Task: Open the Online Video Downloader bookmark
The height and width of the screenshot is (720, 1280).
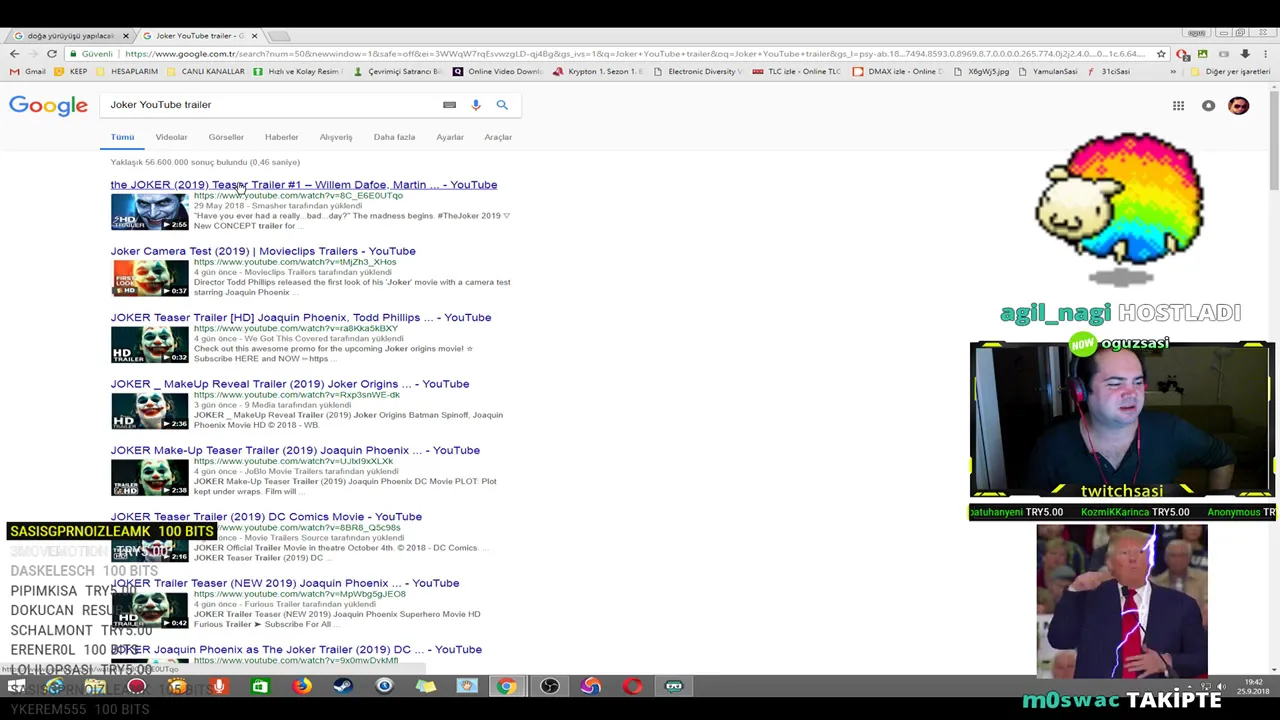Action: coord(497,71)
